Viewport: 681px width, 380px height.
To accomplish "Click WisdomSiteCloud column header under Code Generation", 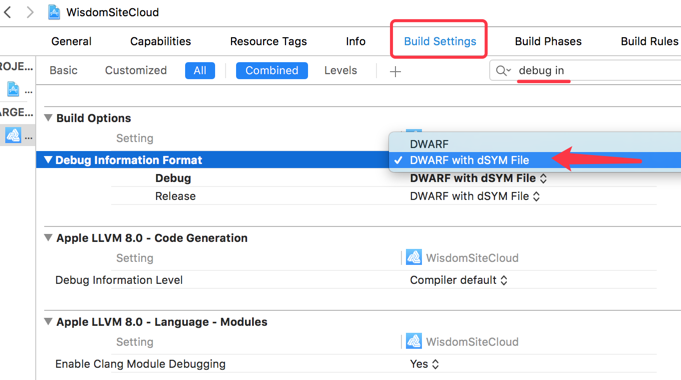I will tap(472, 258).
